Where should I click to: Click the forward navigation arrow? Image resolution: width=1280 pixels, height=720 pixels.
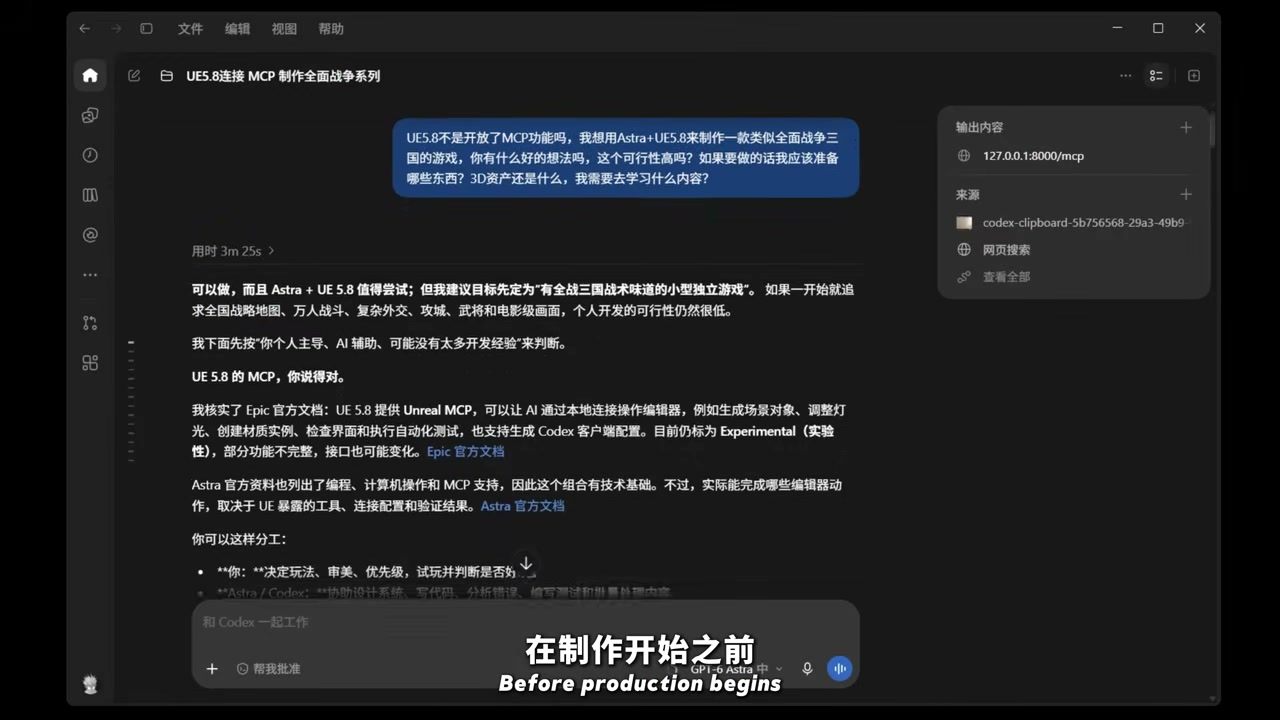115,29
